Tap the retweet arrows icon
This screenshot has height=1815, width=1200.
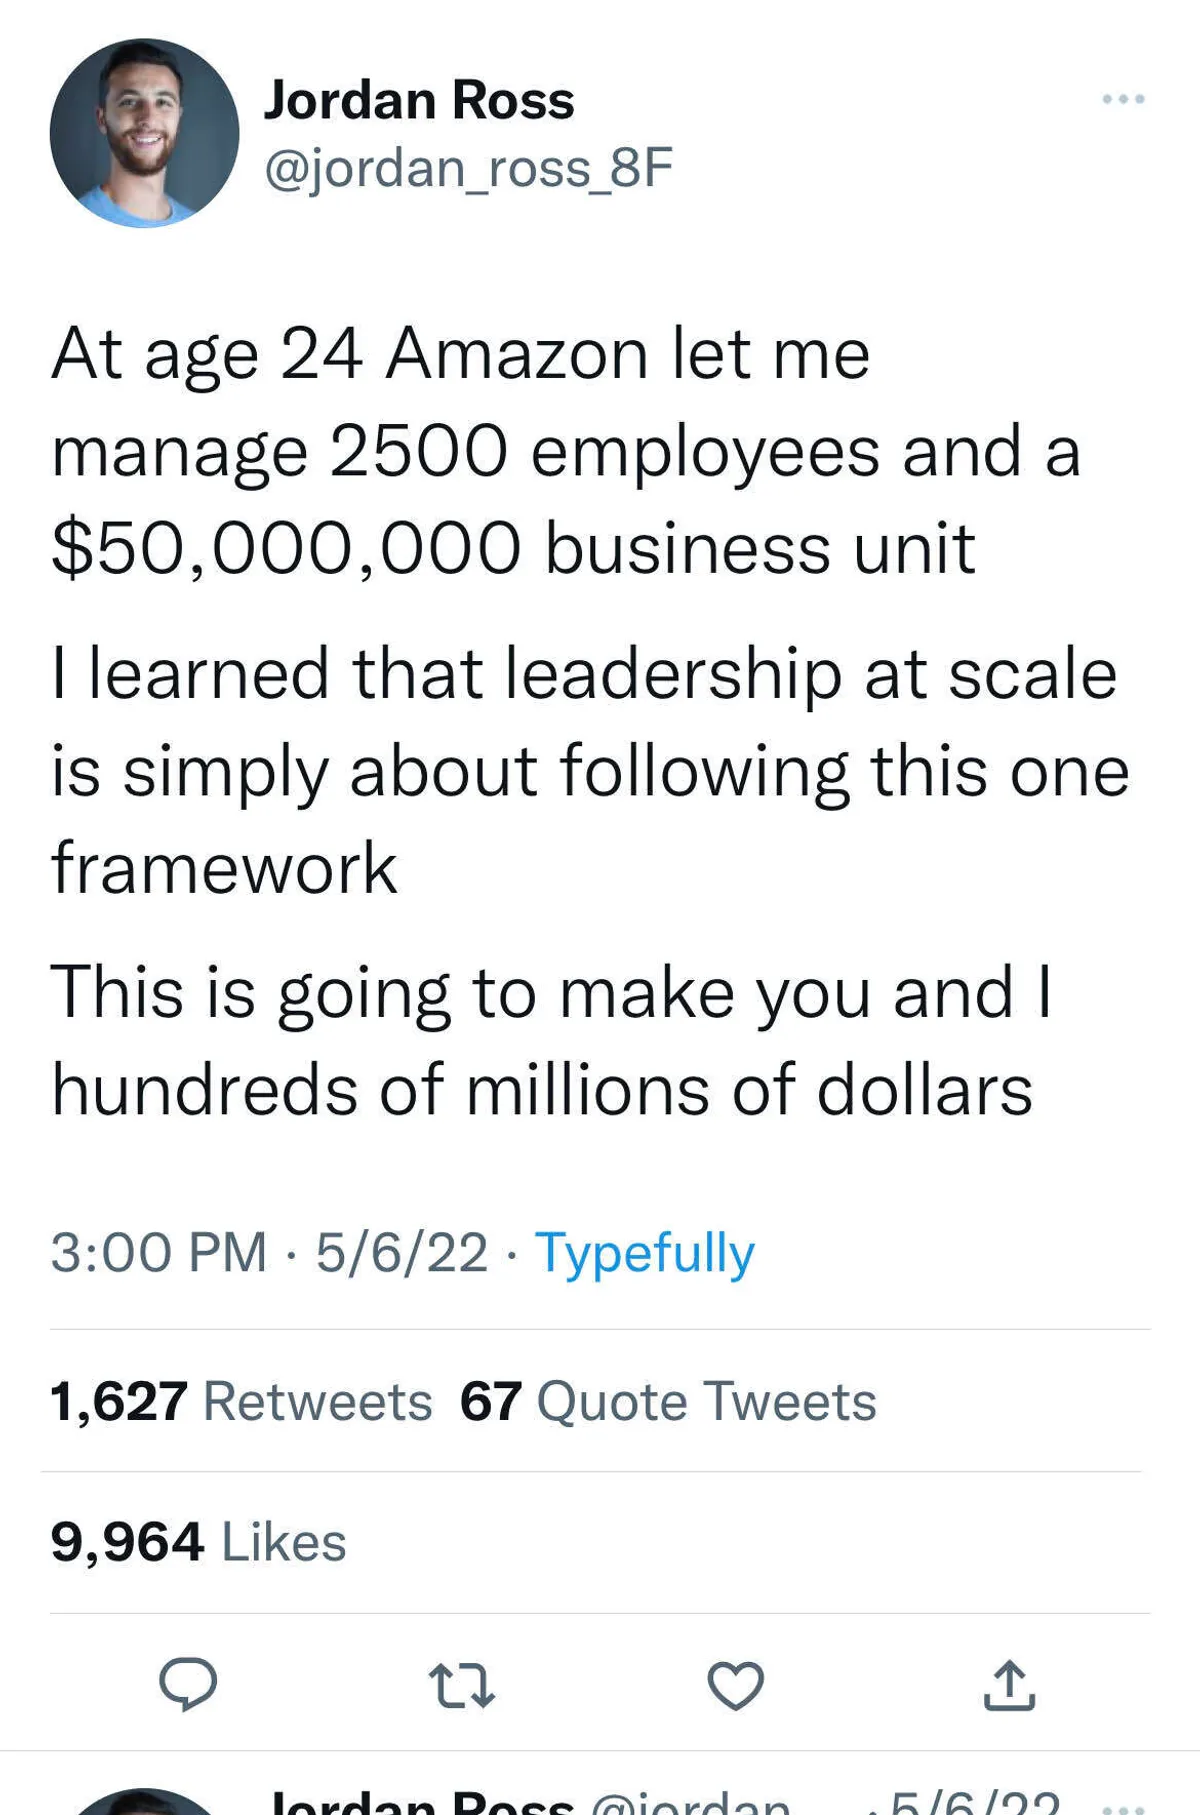(461, 1684)
